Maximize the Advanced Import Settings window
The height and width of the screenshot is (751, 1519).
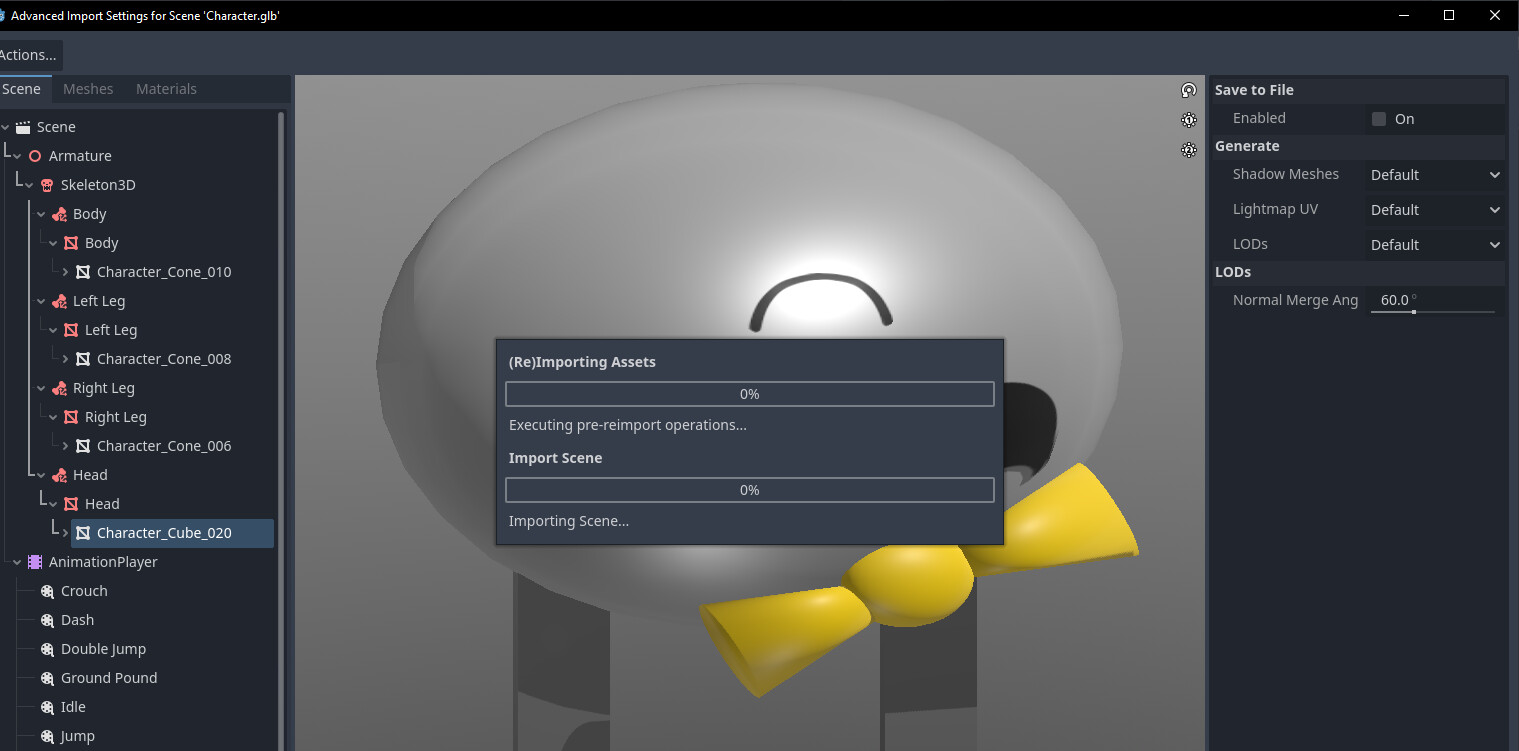(x=1449, y=15)
